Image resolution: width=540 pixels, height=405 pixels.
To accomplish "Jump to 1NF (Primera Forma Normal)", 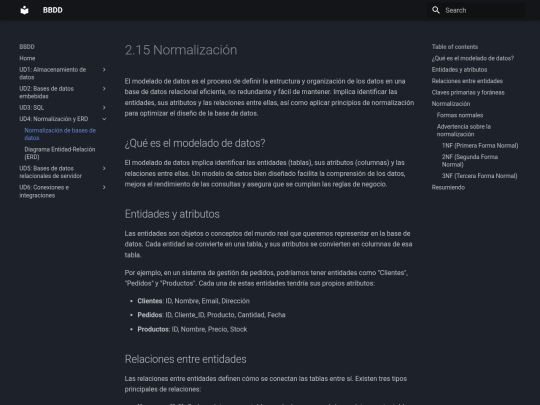I will [x=480, y=145].
